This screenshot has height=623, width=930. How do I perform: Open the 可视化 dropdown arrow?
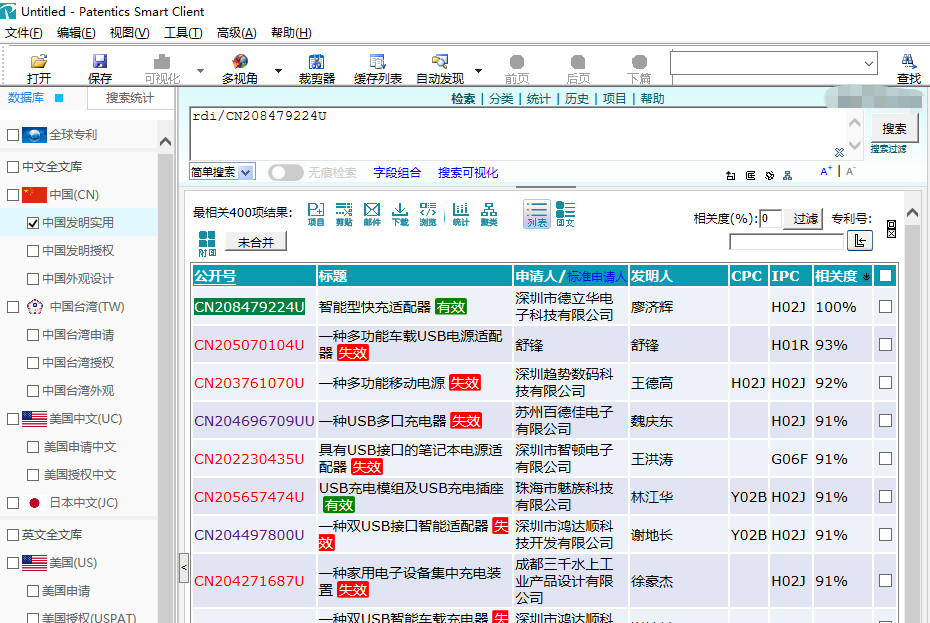click(200, 71)
